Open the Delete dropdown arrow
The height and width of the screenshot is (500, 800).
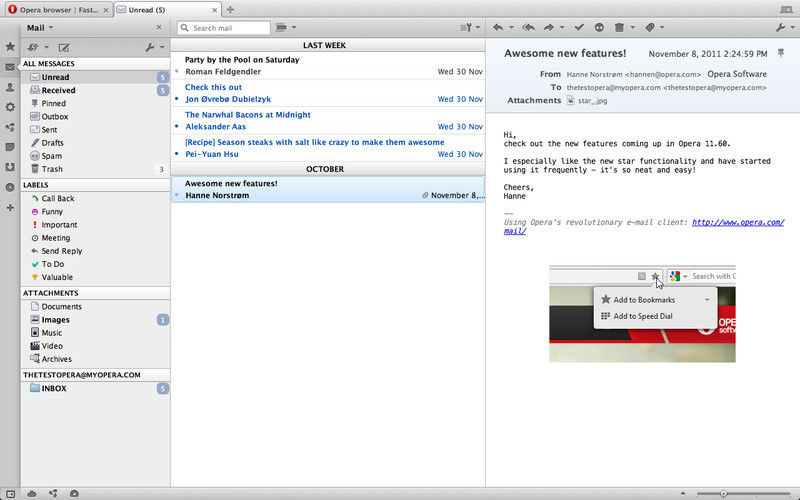point(633,28)
